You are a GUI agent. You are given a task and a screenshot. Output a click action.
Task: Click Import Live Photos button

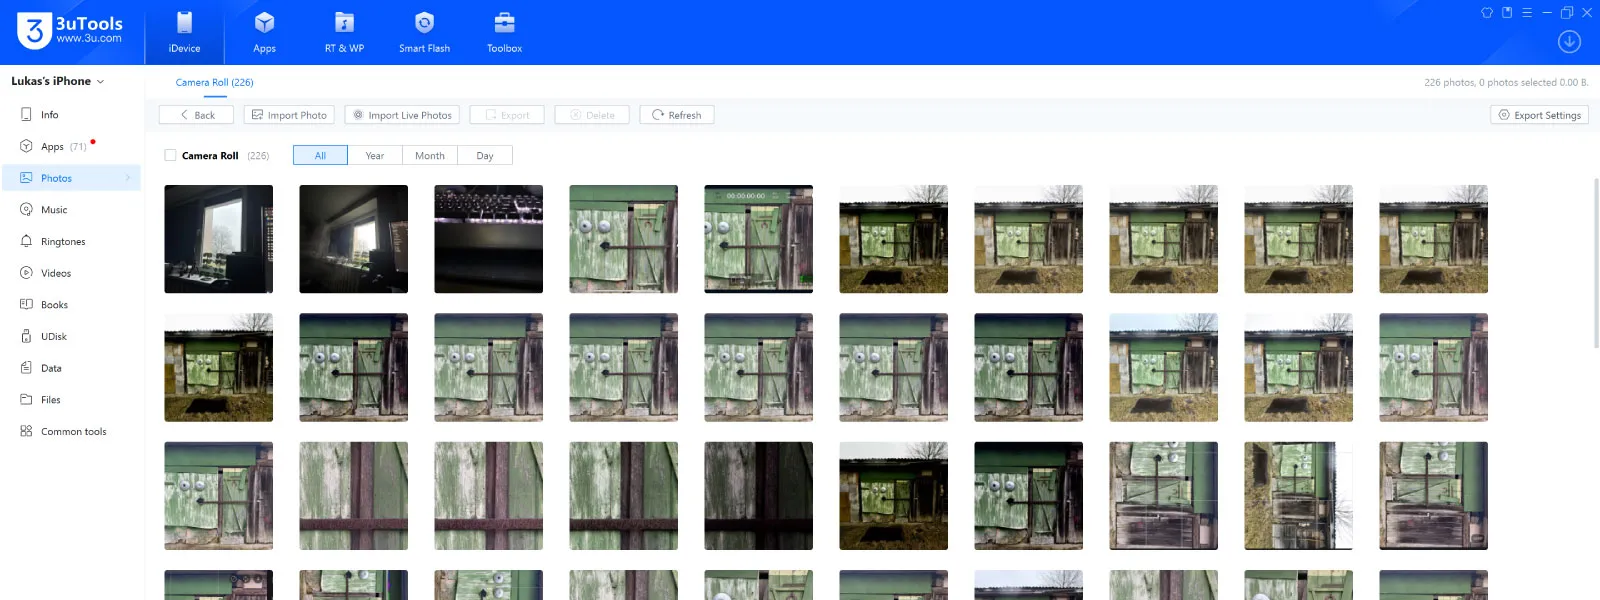402,115
